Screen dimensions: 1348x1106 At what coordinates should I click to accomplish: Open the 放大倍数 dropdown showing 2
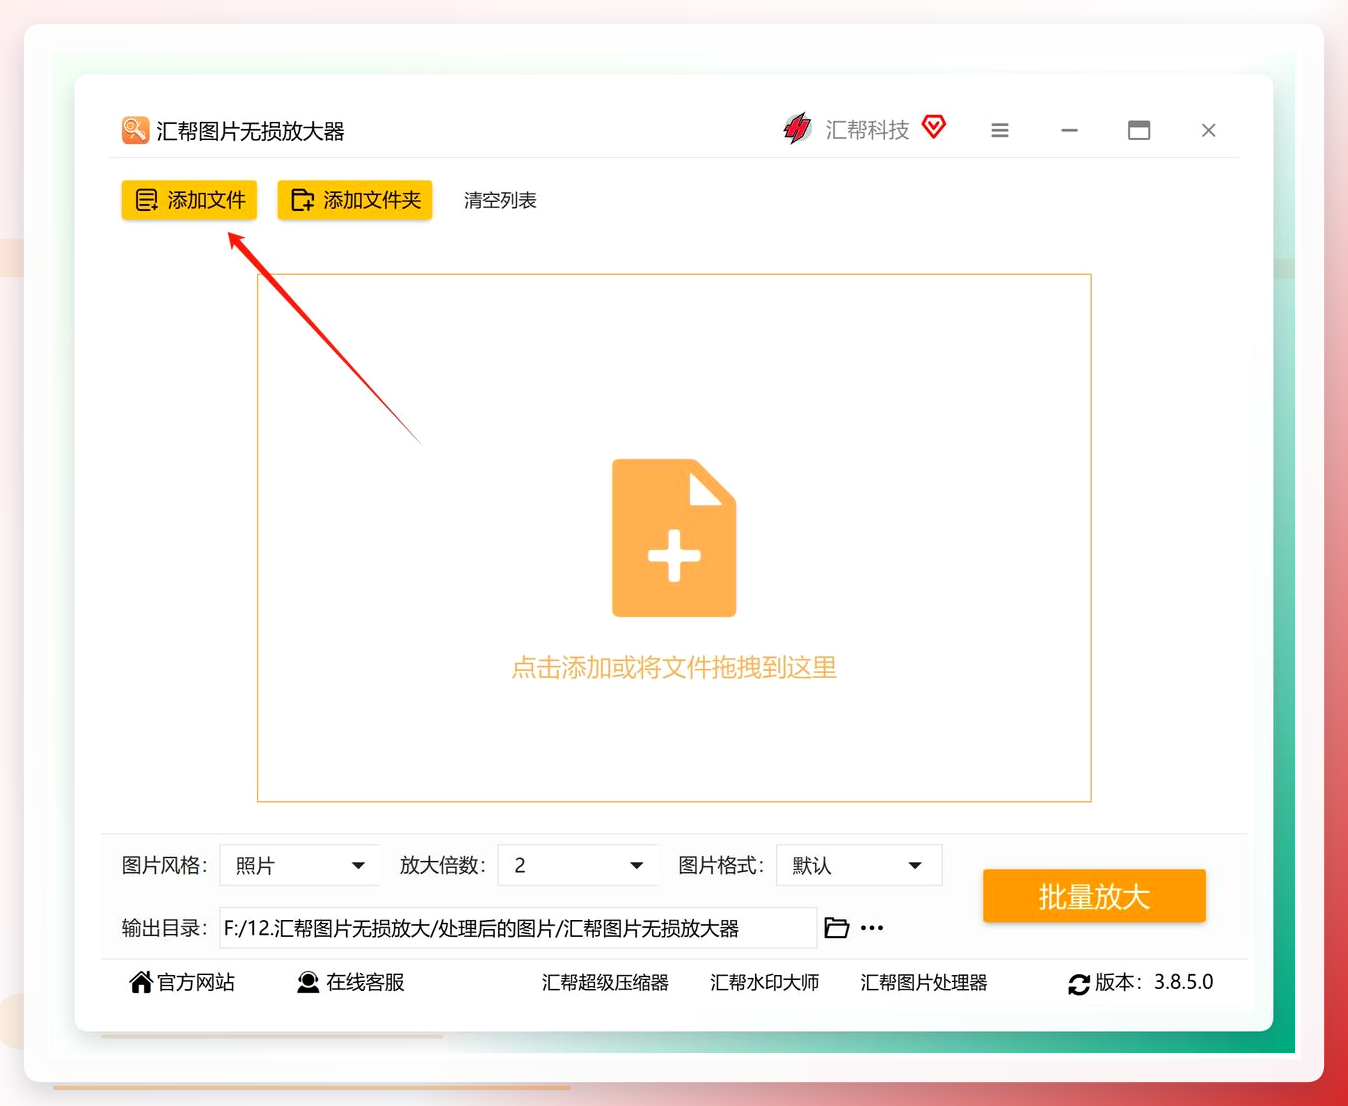pyautogui.click(x=578, y=866)
